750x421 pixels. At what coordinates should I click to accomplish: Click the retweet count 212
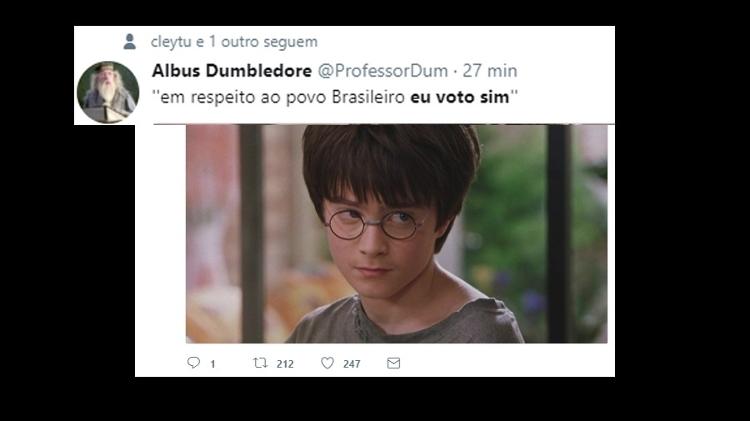pos(285,364)
